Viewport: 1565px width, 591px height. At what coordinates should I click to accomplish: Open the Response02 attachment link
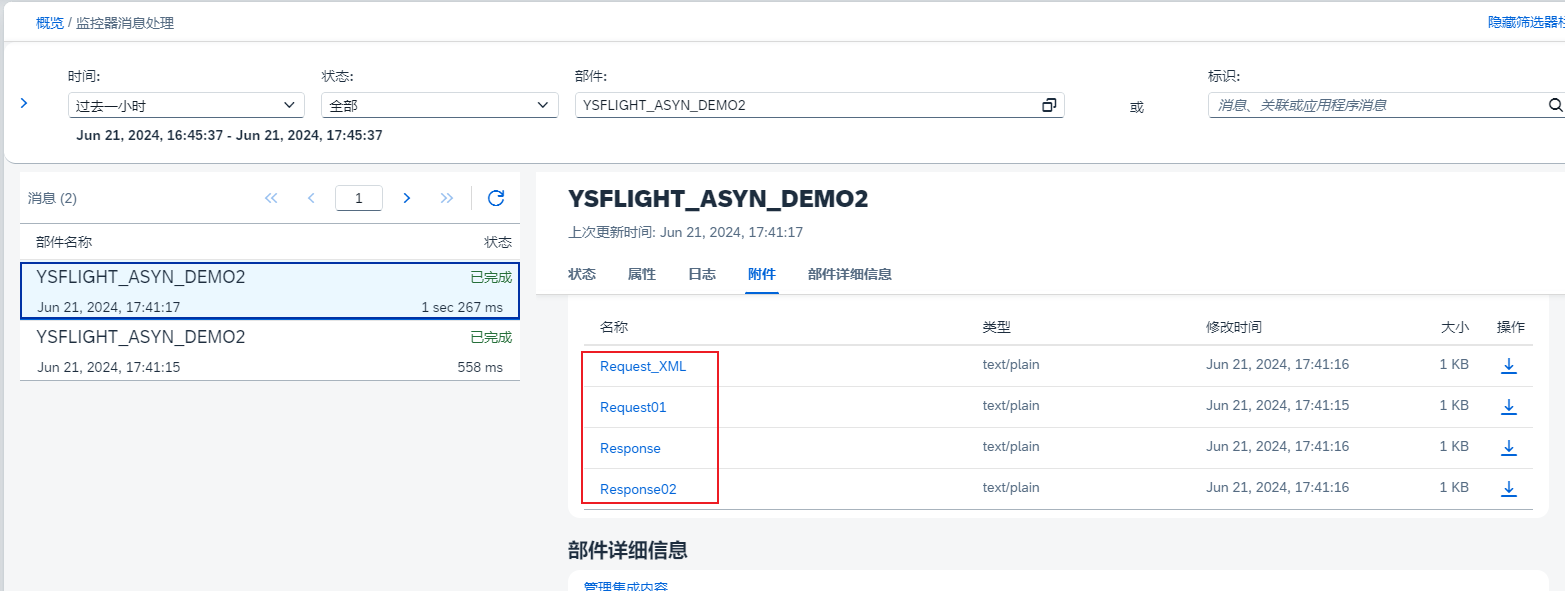[x=637, y=488]
